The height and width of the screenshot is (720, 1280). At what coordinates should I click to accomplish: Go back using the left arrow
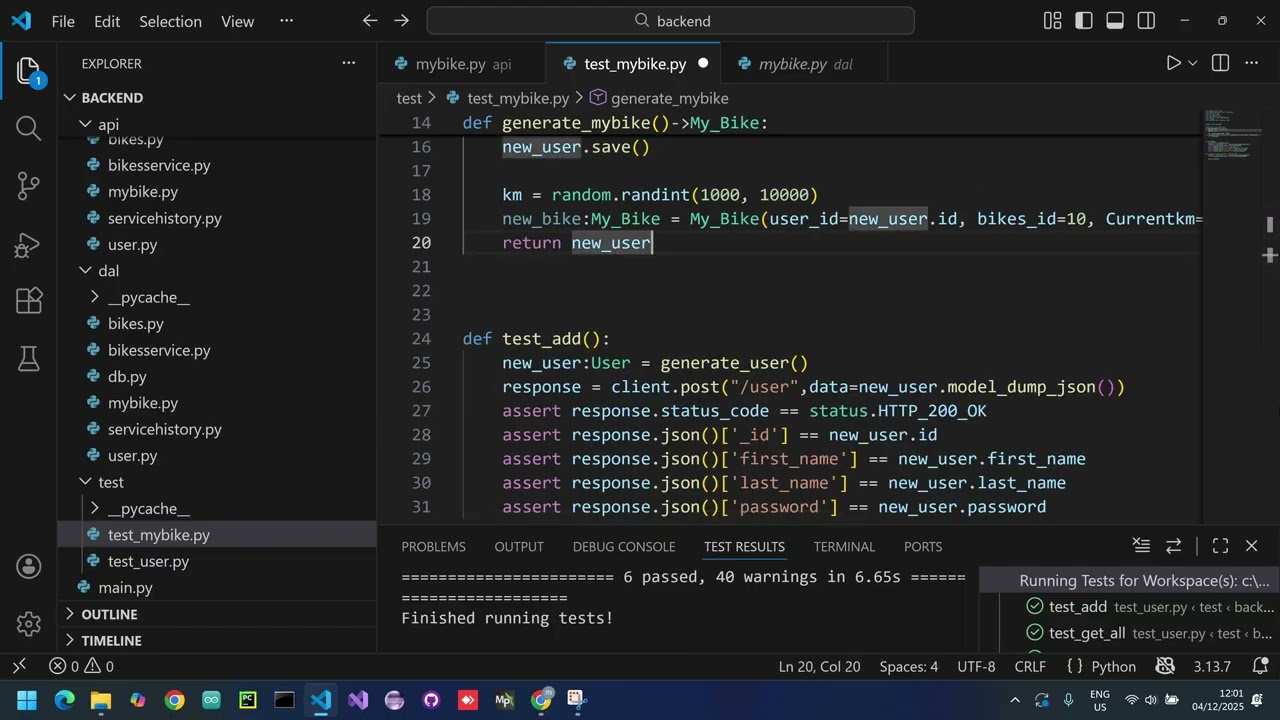click(369, 20)
